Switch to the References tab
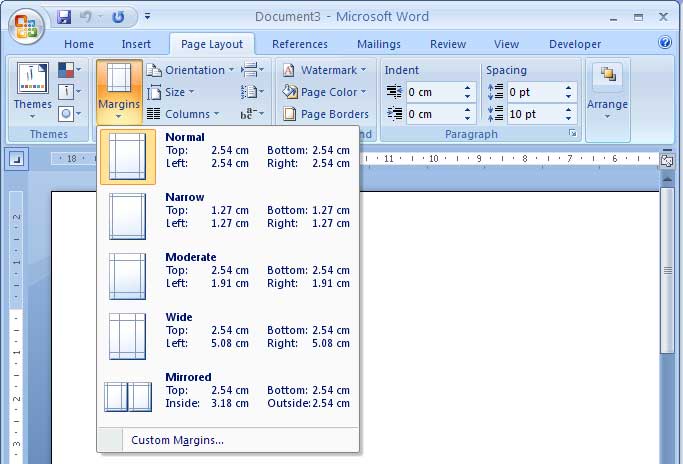 (x=299, y=44)
